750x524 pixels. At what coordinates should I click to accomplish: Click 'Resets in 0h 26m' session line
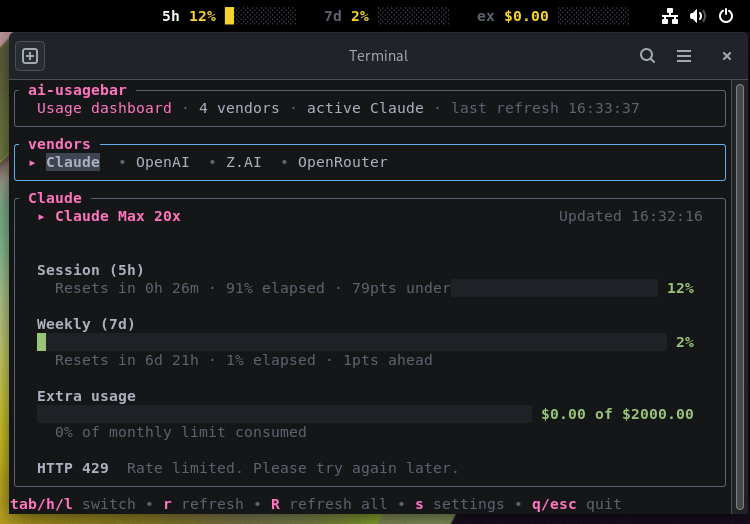pos(127,288)
